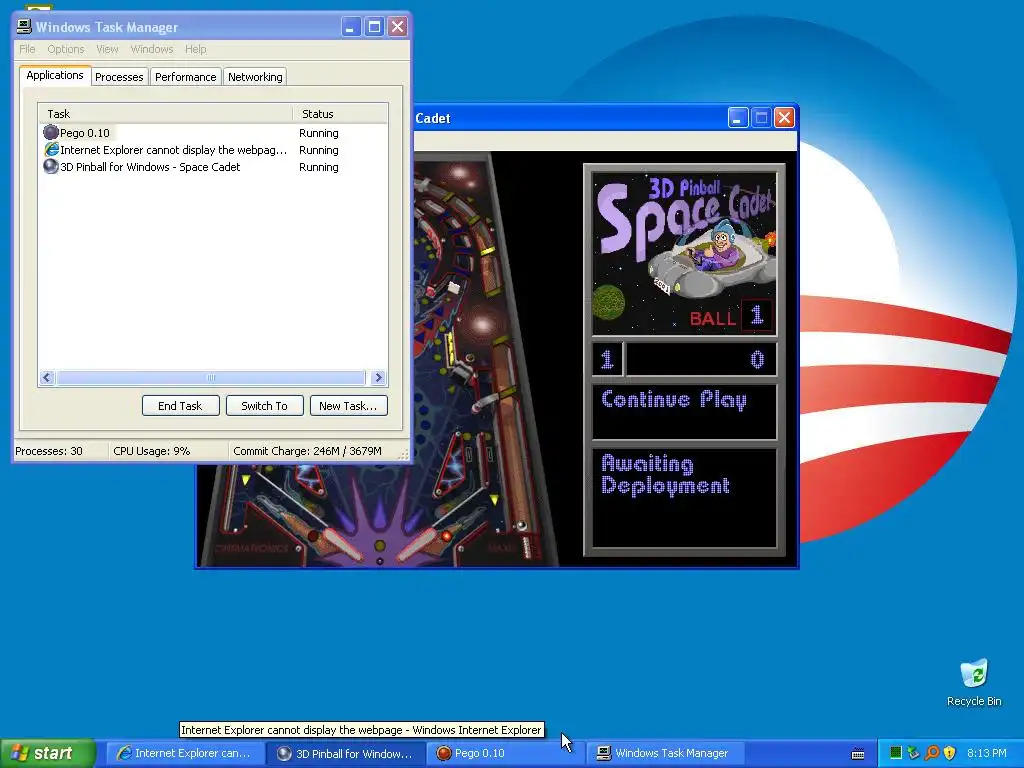Select the 3D Pinball for Windows task row
Viewport: 1024px width, 768px height.
pos(213,167)
